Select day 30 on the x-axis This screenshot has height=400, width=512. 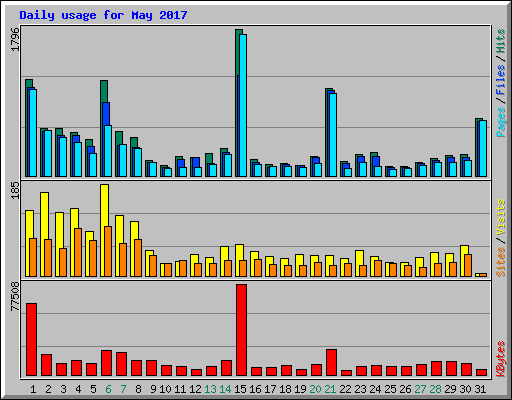pos(465,389)
